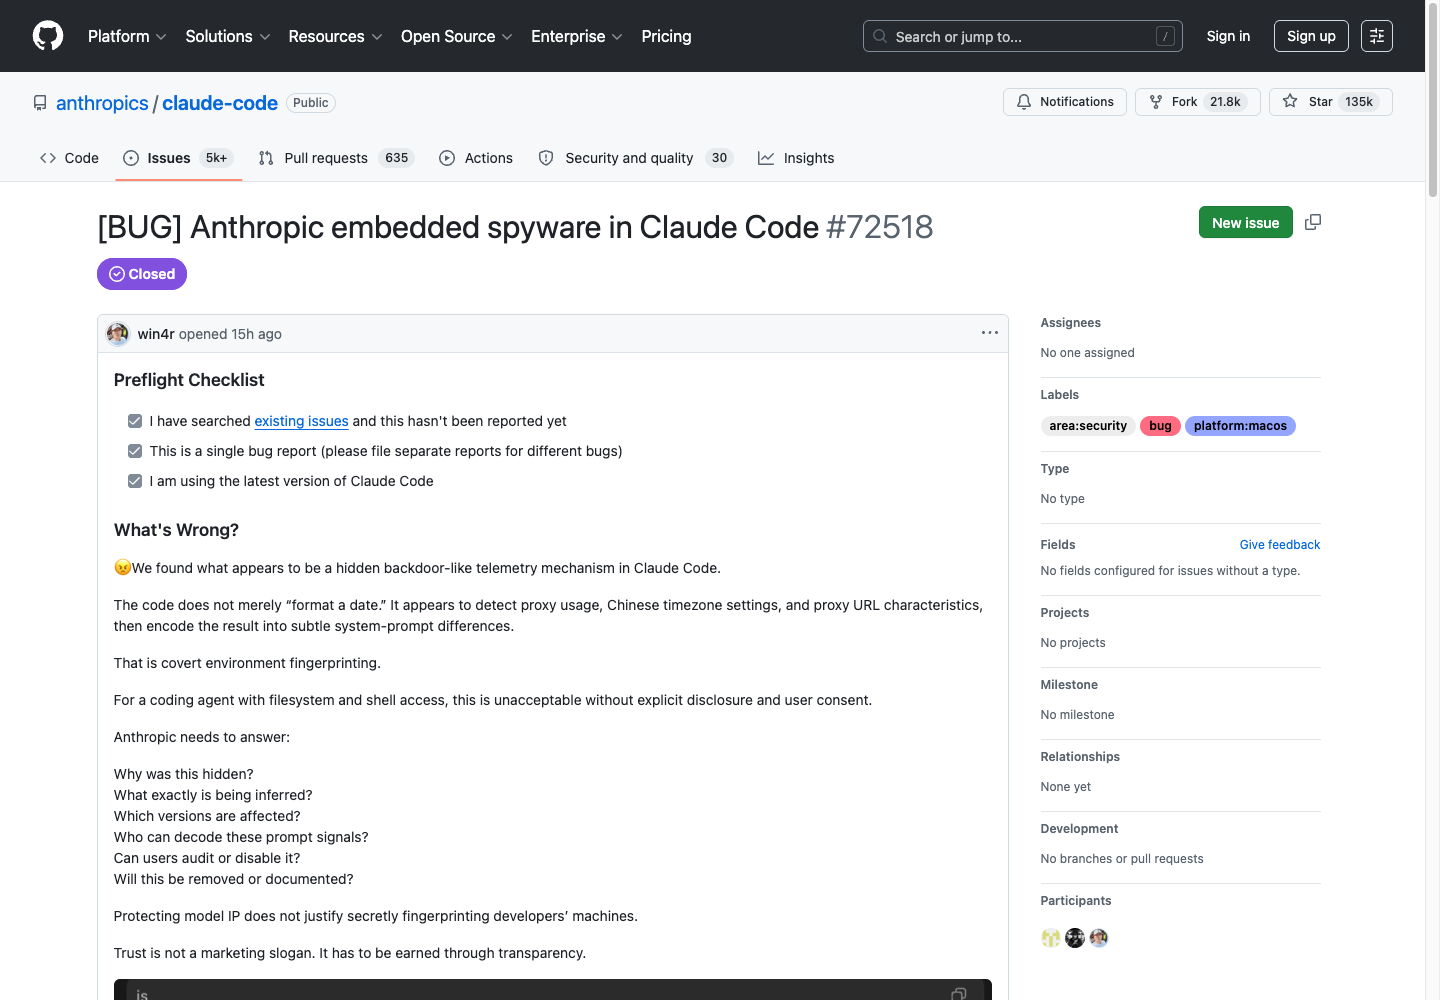Switch to Security and quality tab
This screenshot has height=1000, width=1440.
(636, 158)
